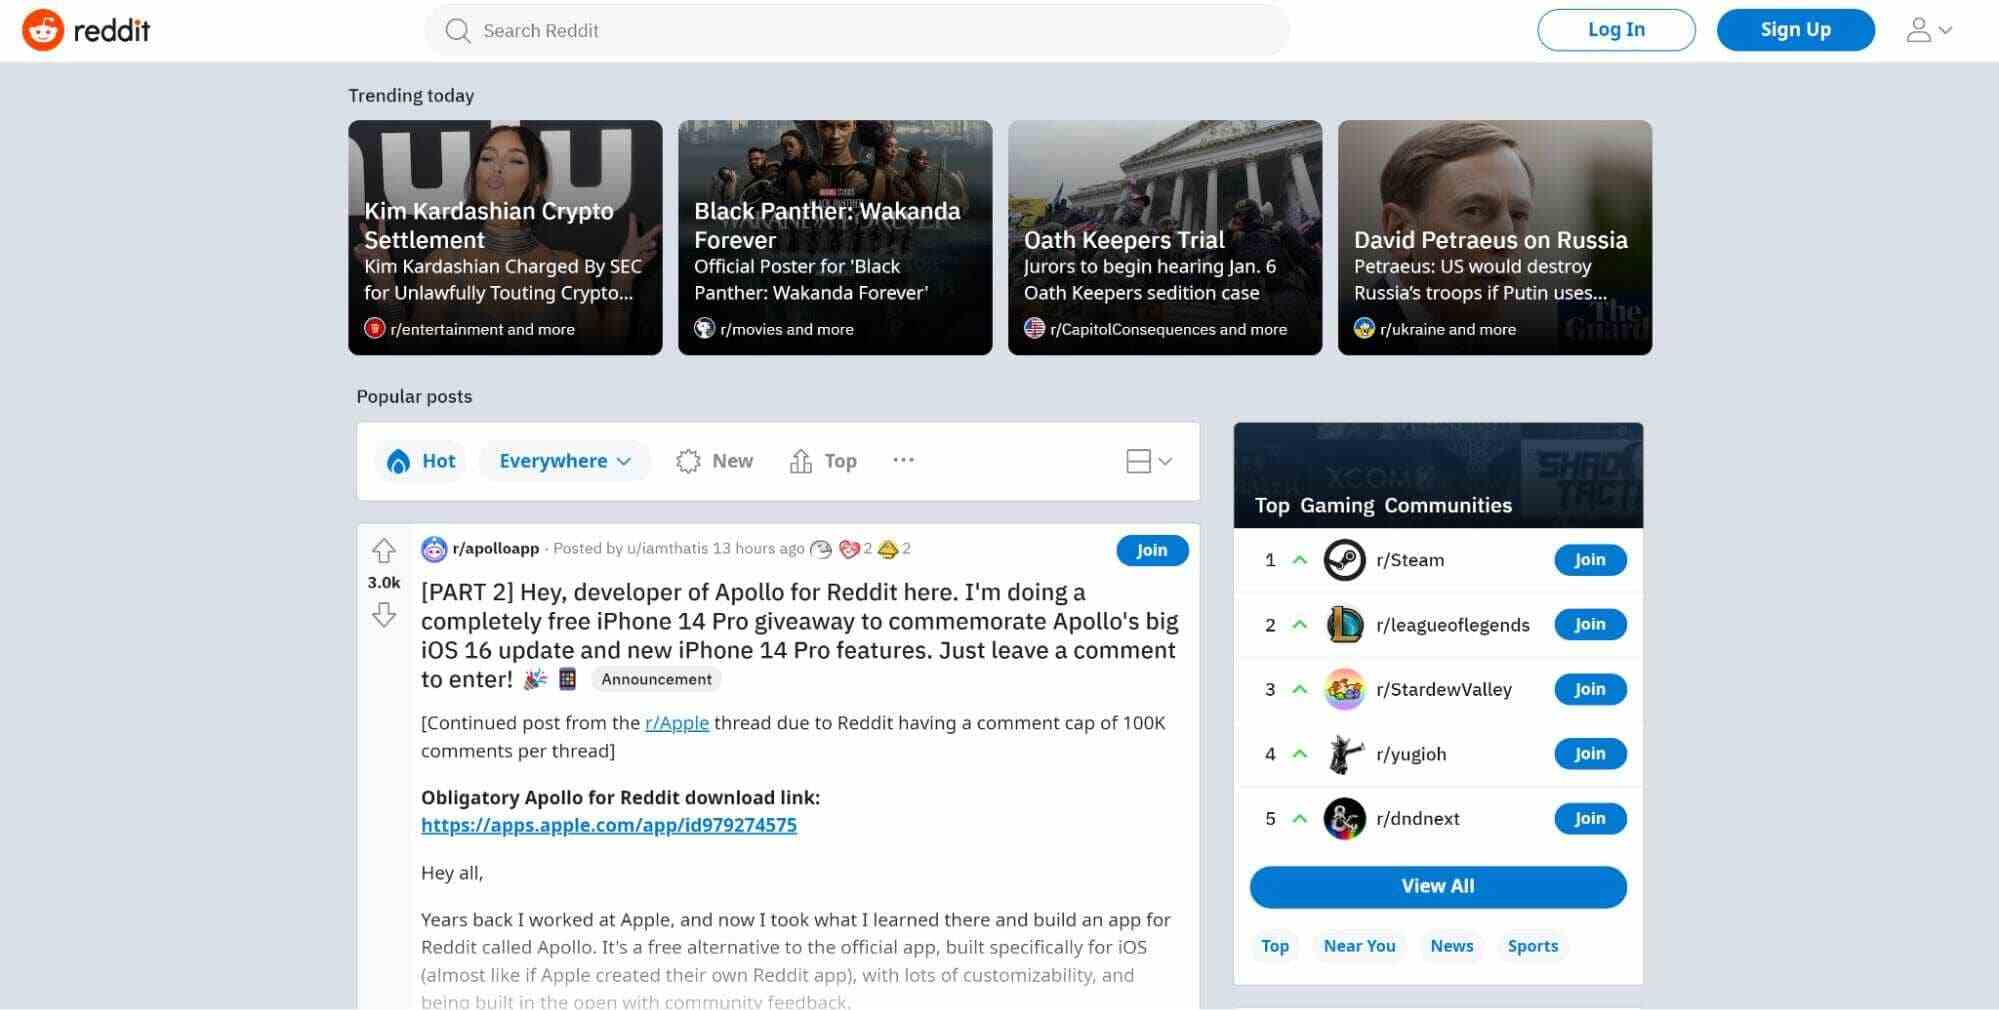Click the Reddit logo home icon

click(x=43, y=30)
